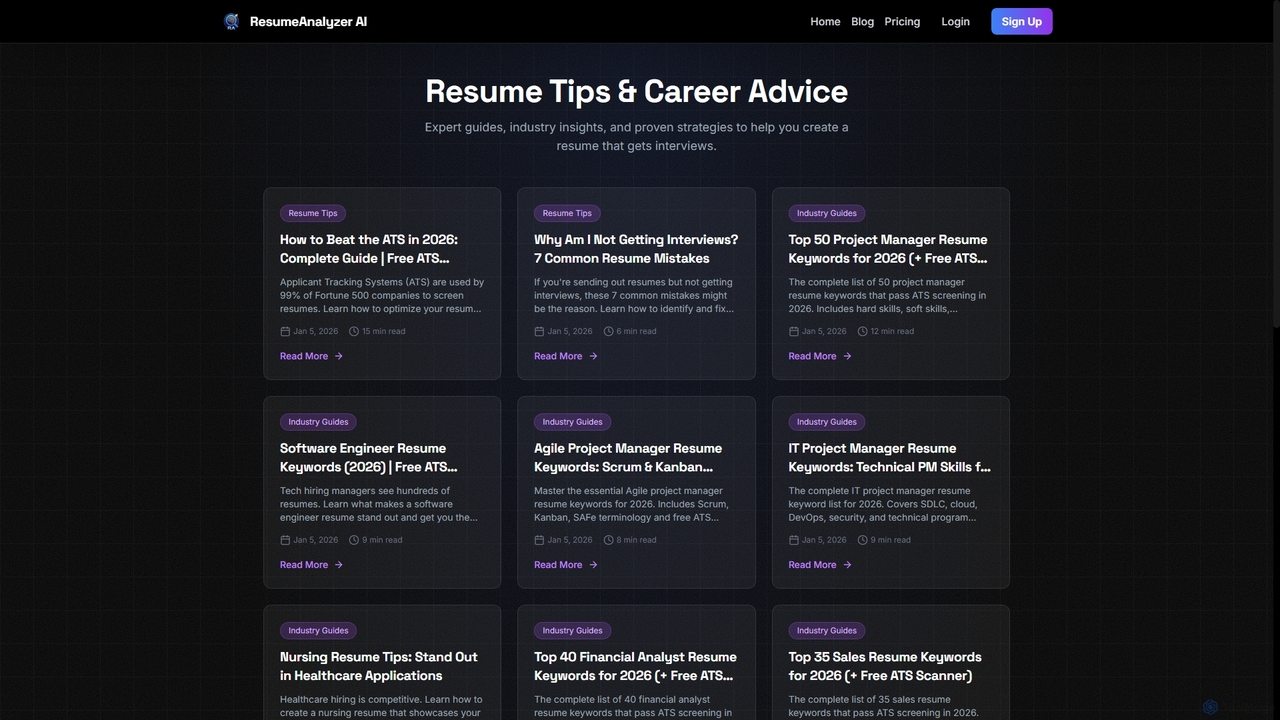Open 'Why Am I Not Getting Interviews?' article title
Viewport: 1280px width, 720px height.
point(636,249)
